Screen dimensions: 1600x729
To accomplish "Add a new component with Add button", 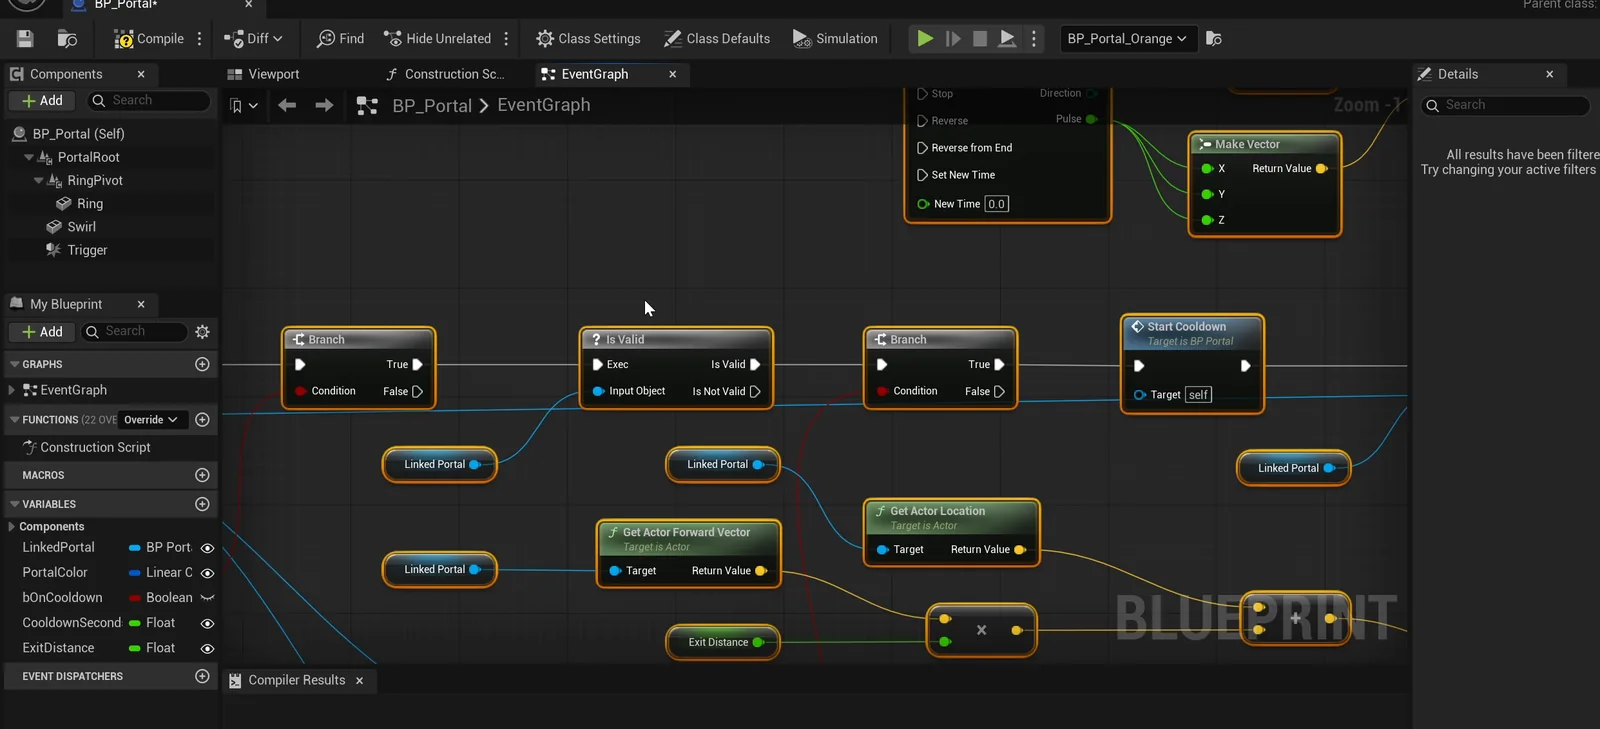I will click(x=42, y=101).
